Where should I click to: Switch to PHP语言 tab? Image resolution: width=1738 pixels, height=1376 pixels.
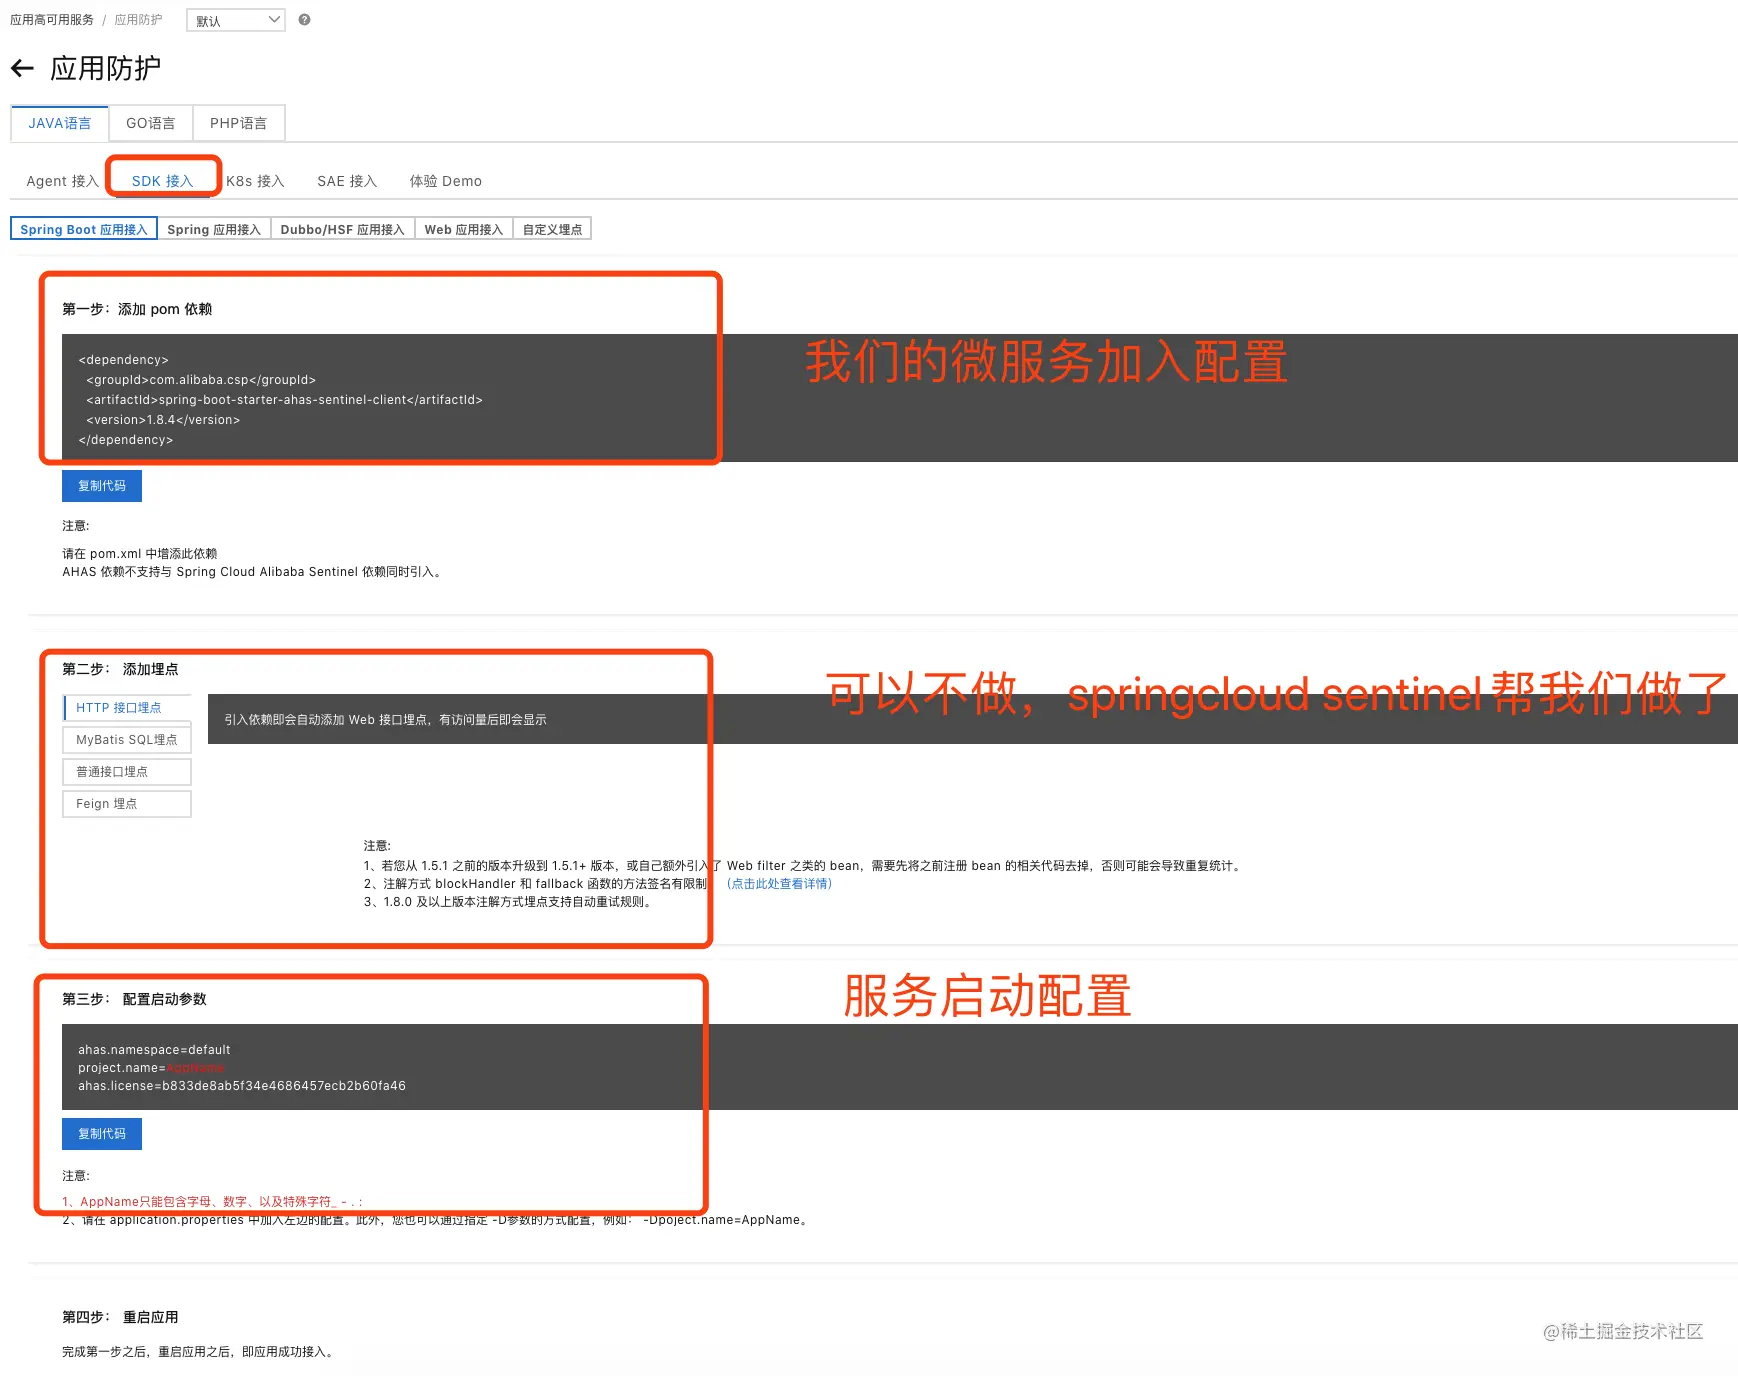click(x=238, y=123)
